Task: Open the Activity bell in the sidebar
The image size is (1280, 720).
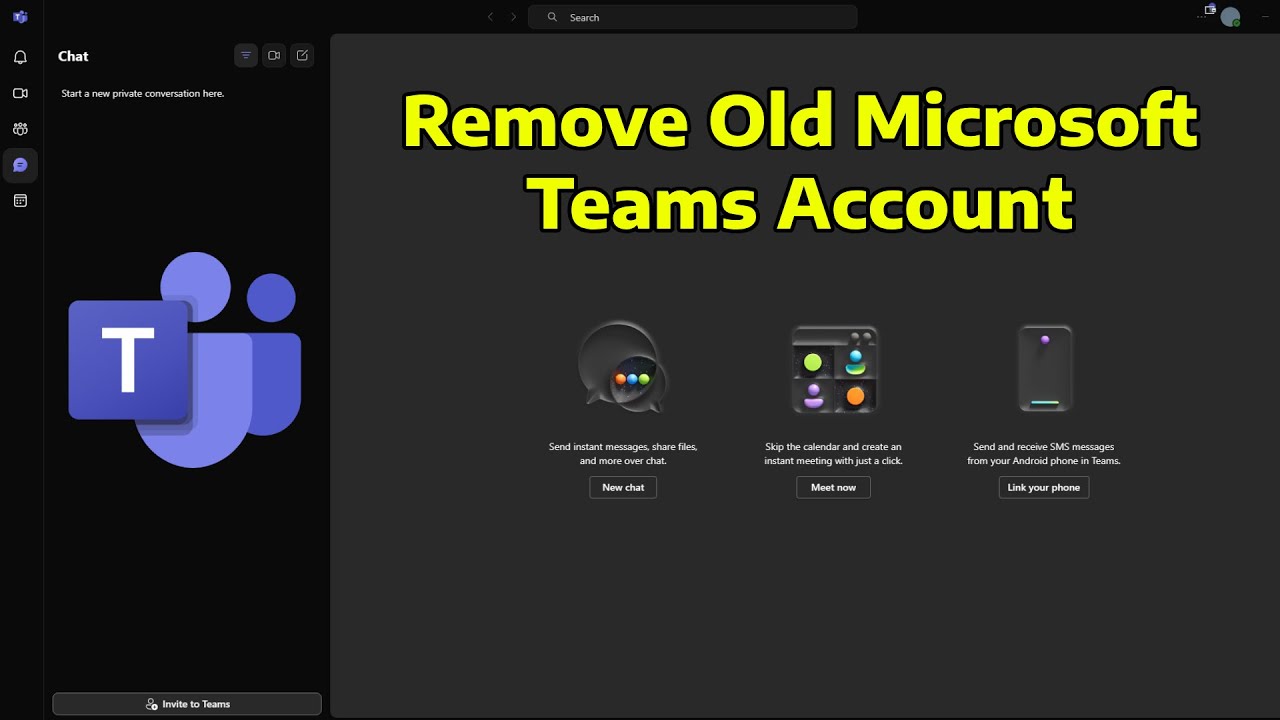Action: click(x=20, y=57)
